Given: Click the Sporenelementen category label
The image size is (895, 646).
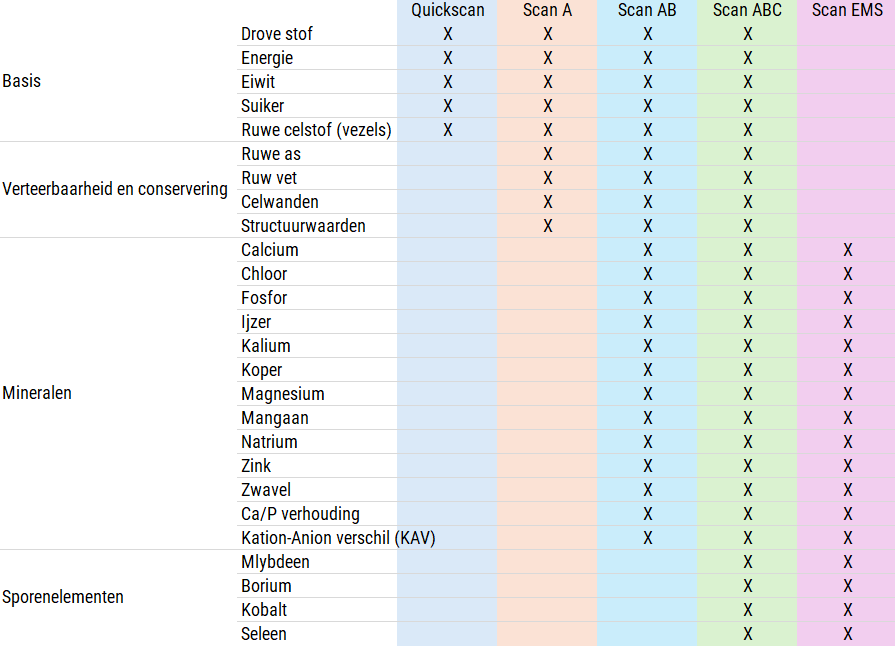Looking at the screenshot, I should tap(63, 597).
